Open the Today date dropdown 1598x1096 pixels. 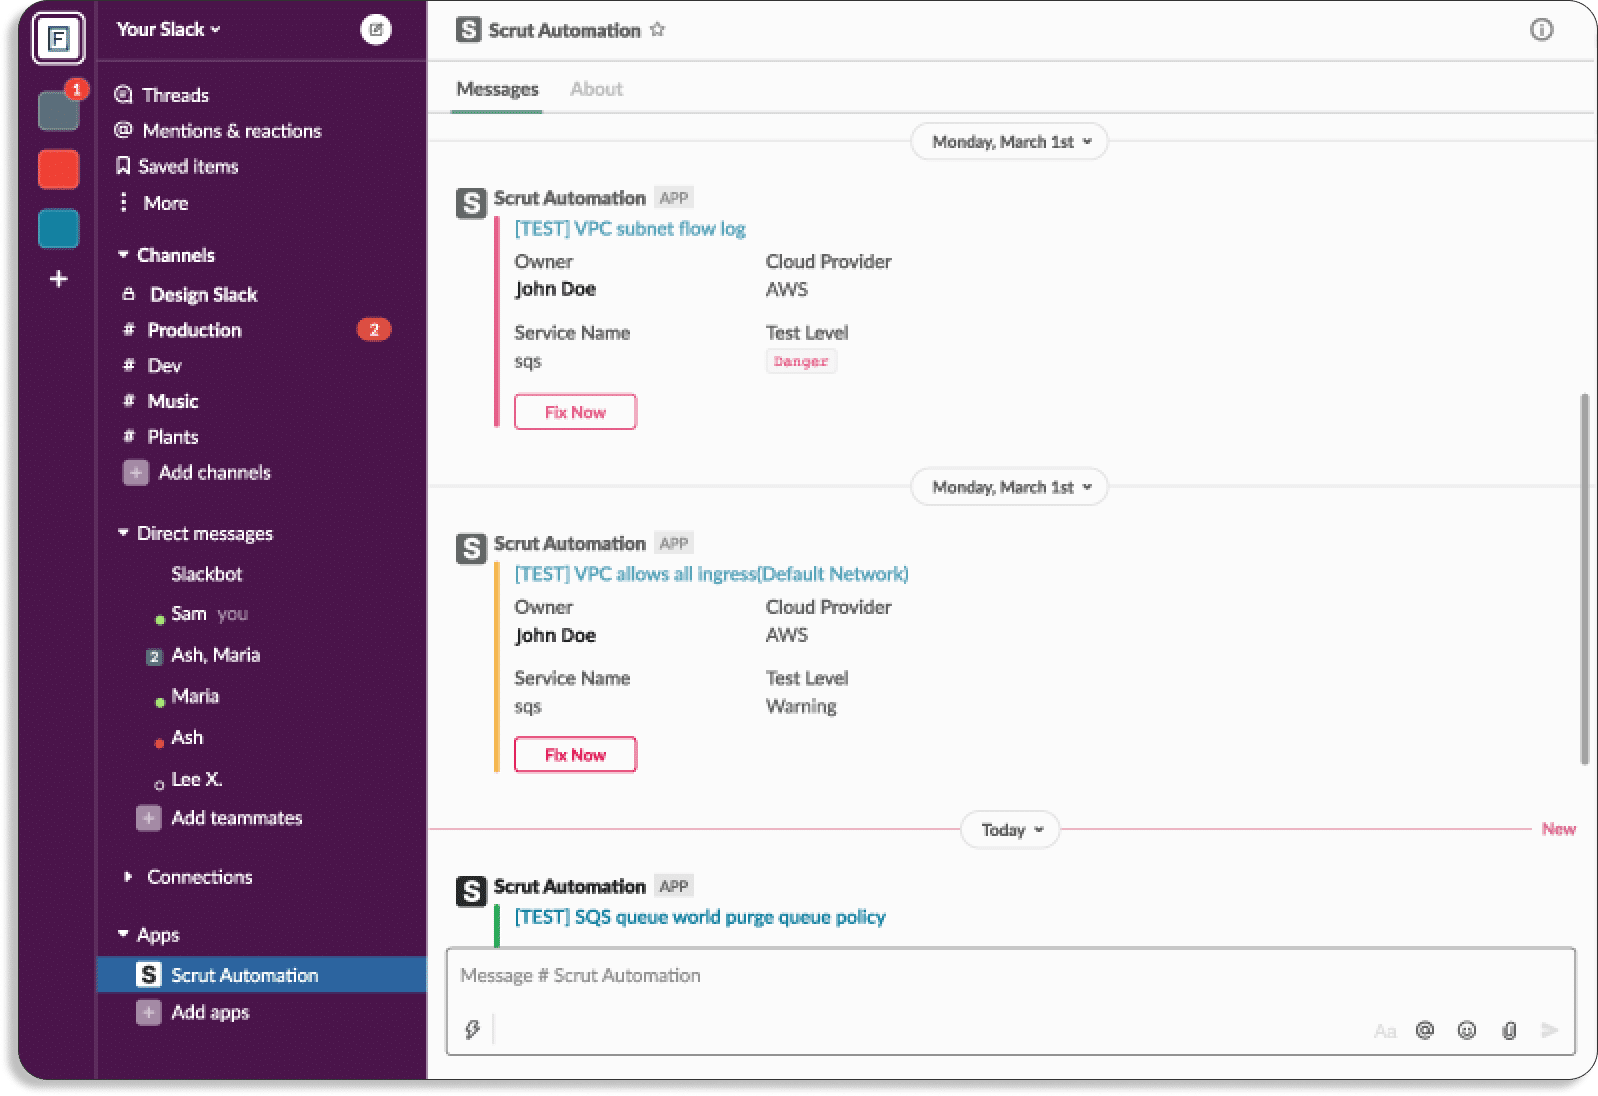[x=1010, y=830]
